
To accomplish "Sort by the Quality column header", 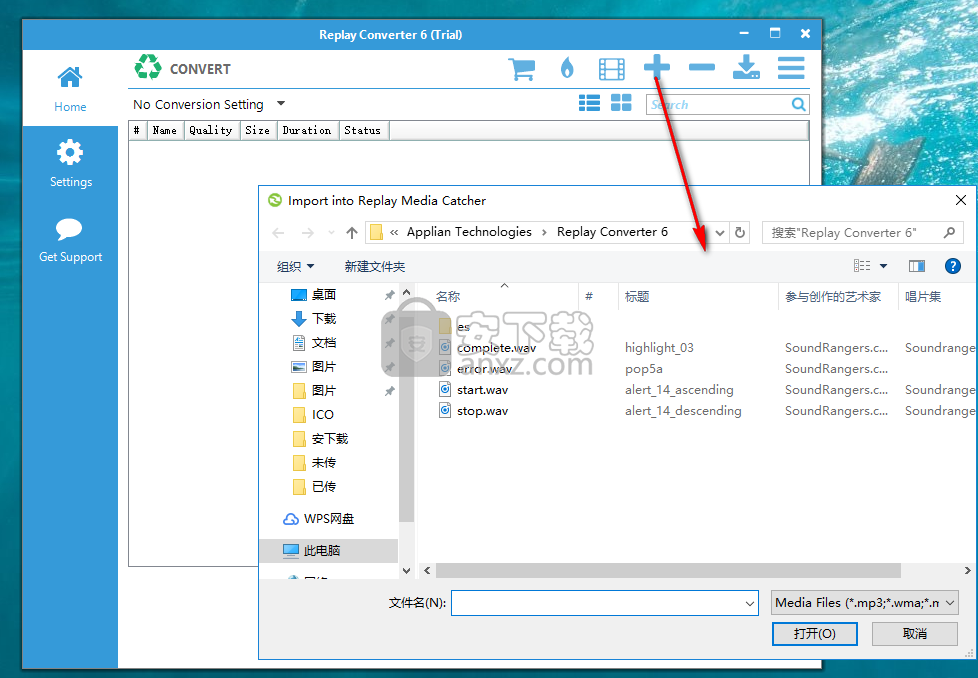I will click(211, 130).
